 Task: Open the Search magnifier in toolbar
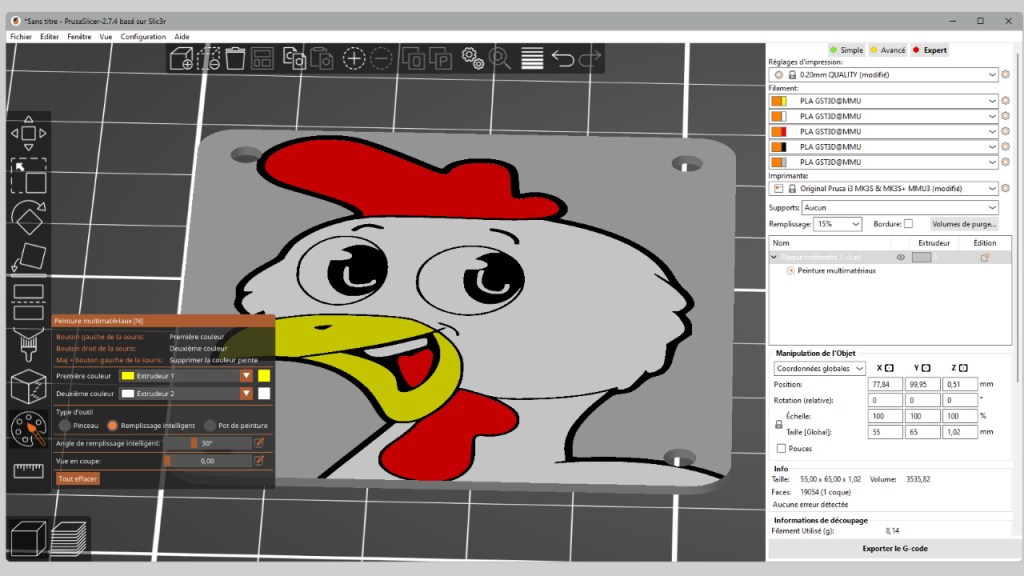(x=500, y=59)
